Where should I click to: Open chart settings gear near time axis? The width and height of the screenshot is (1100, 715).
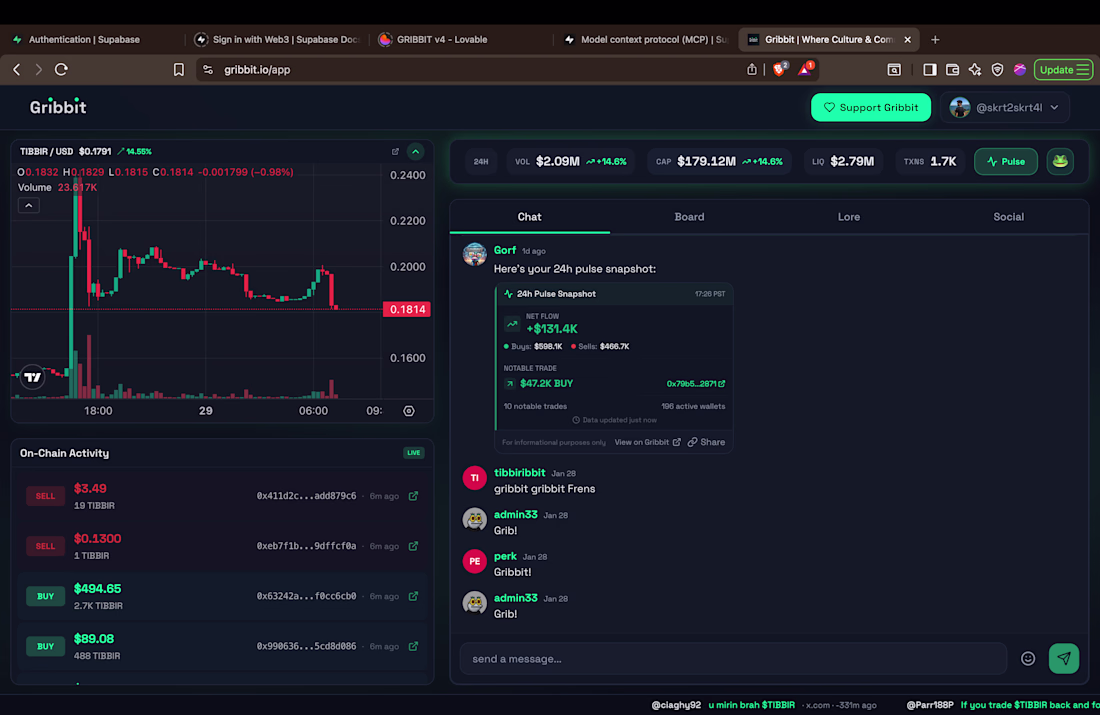(409, 411)
